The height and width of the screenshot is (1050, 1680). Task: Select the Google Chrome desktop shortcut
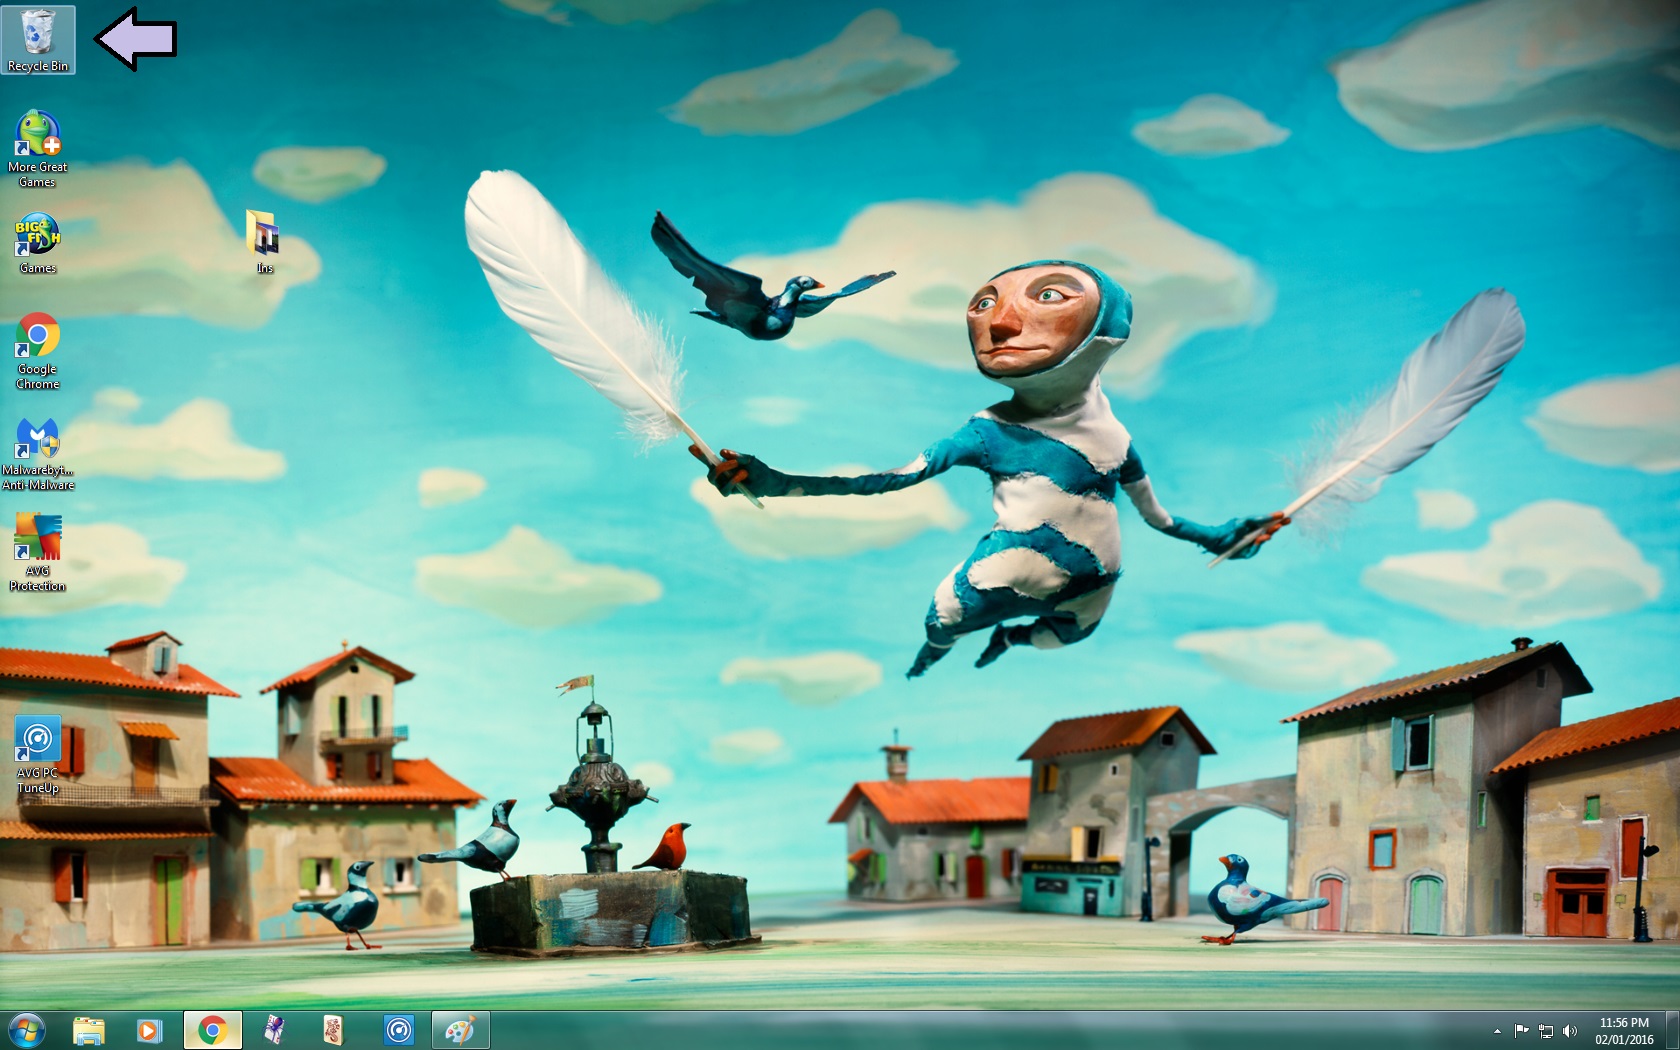click(38, 350)
